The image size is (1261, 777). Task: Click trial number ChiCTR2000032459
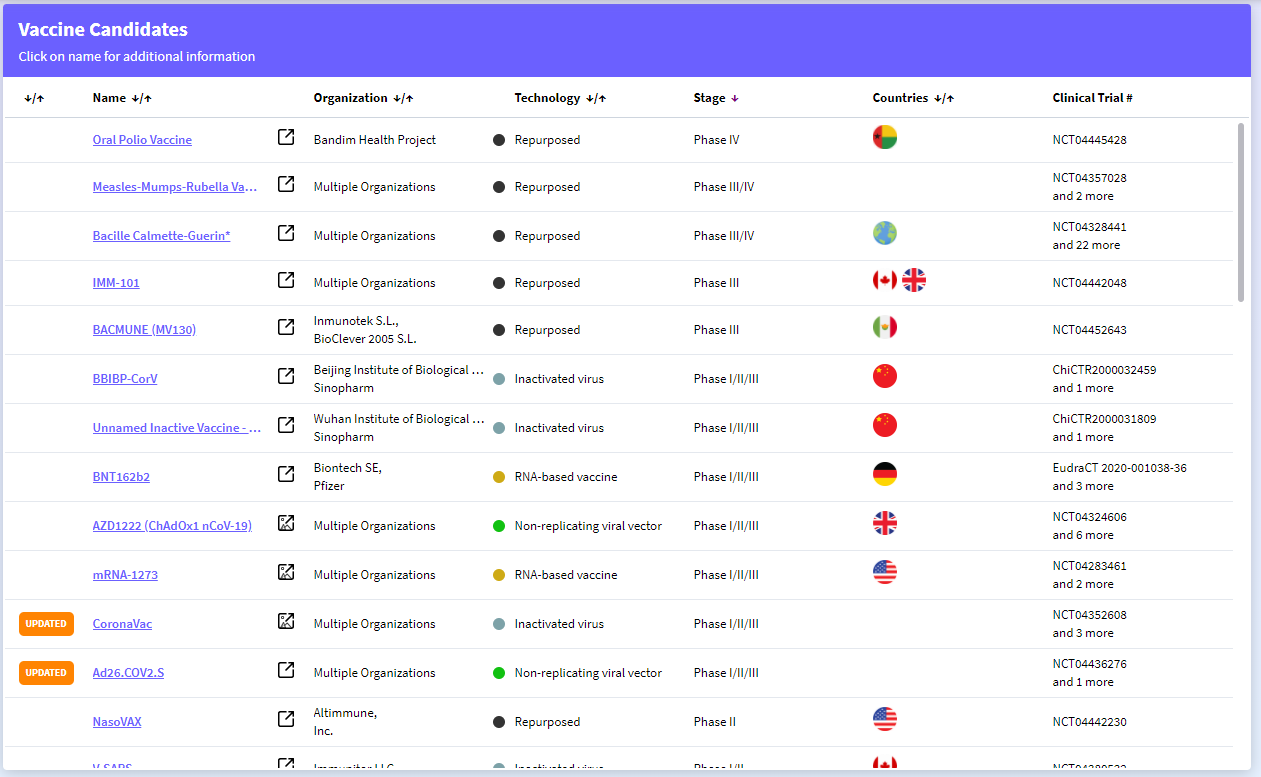1104,370
